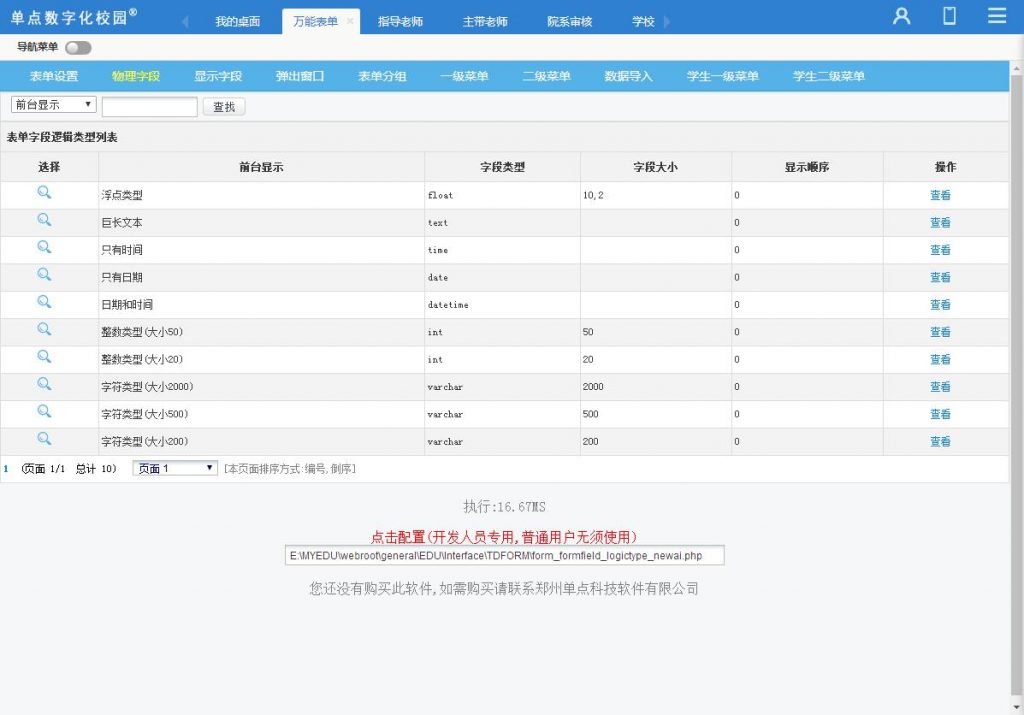Switch to the 指导老师 tab

click(400, 22)
